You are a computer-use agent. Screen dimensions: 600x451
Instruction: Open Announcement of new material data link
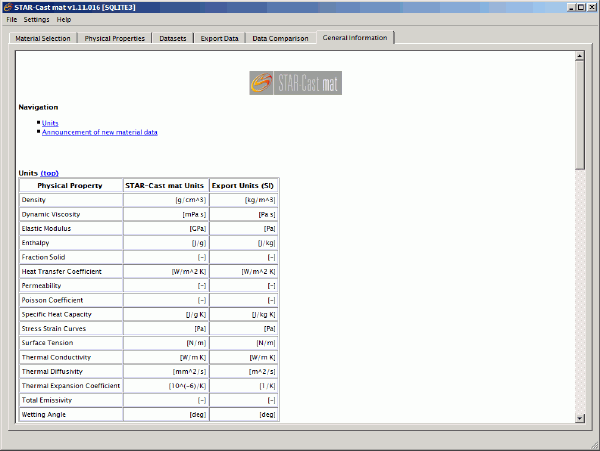99,132
